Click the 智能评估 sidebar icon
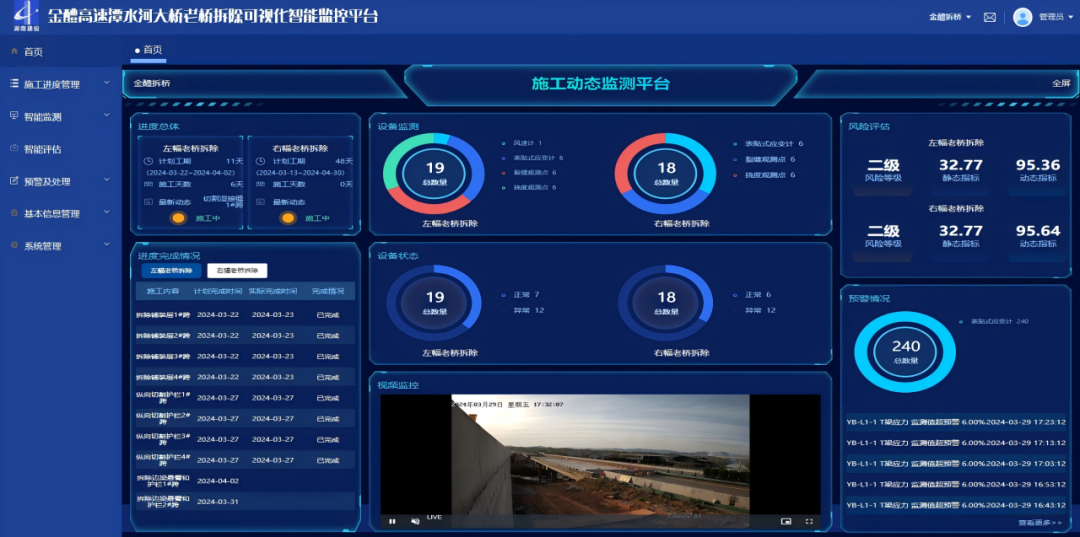The height and width of the screenshot is (537, 1080). point(13,149)
